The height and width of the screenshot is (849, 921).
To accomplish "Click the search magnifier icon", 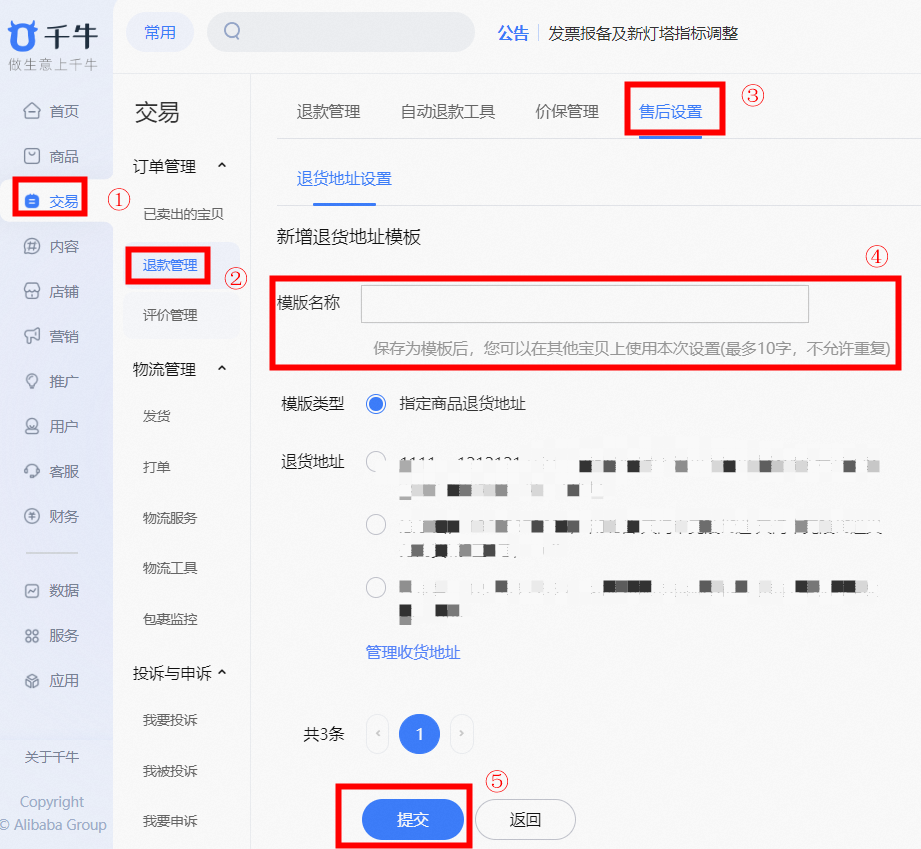I will [232, 31].
